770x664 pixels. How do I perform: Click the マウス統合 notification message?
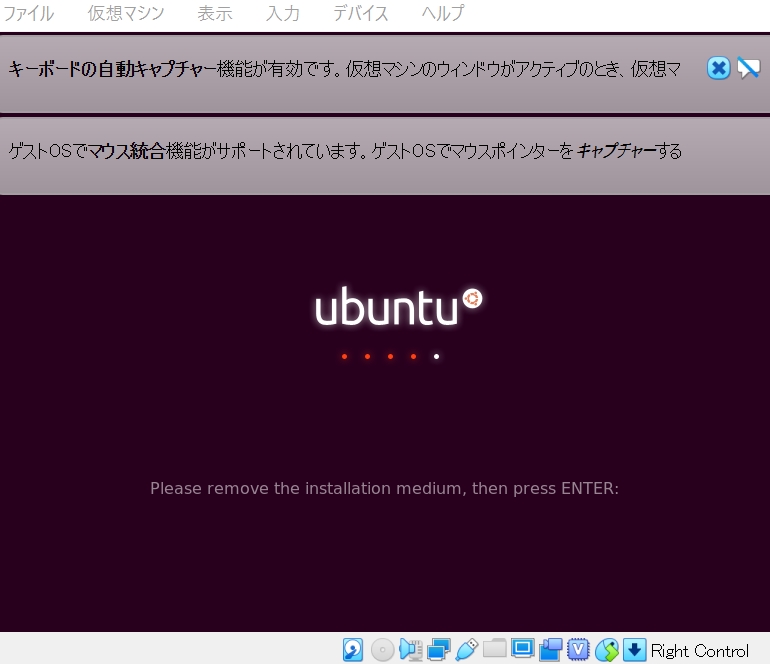[x=345, y=151]
